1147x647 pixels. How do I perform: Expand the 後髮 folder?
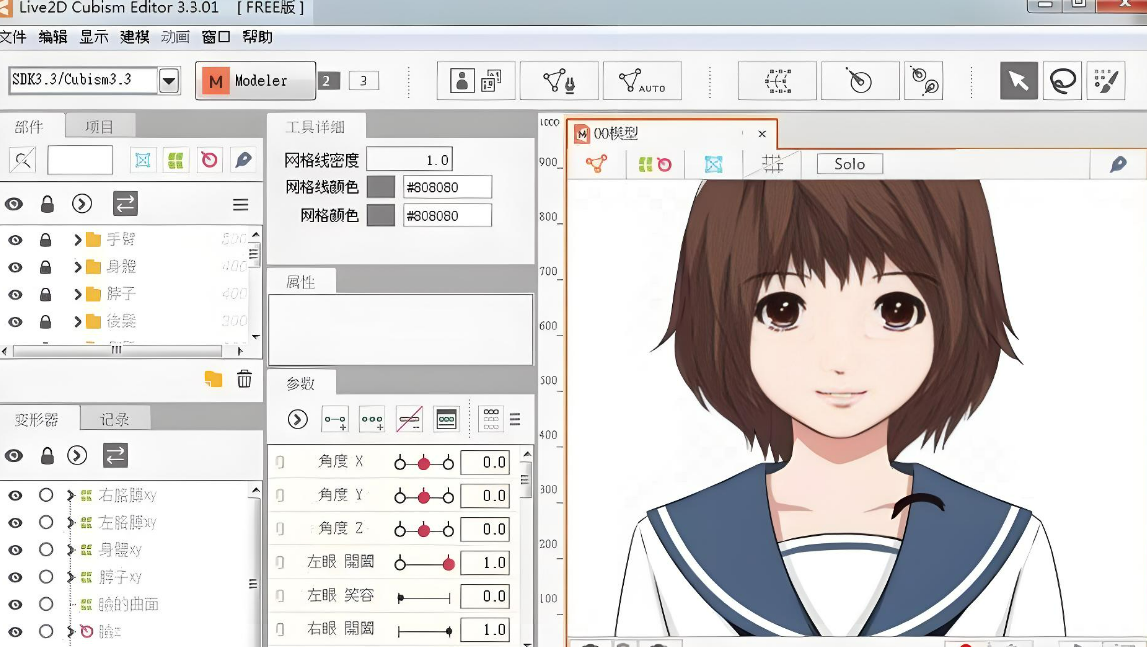tap(77, 321)
